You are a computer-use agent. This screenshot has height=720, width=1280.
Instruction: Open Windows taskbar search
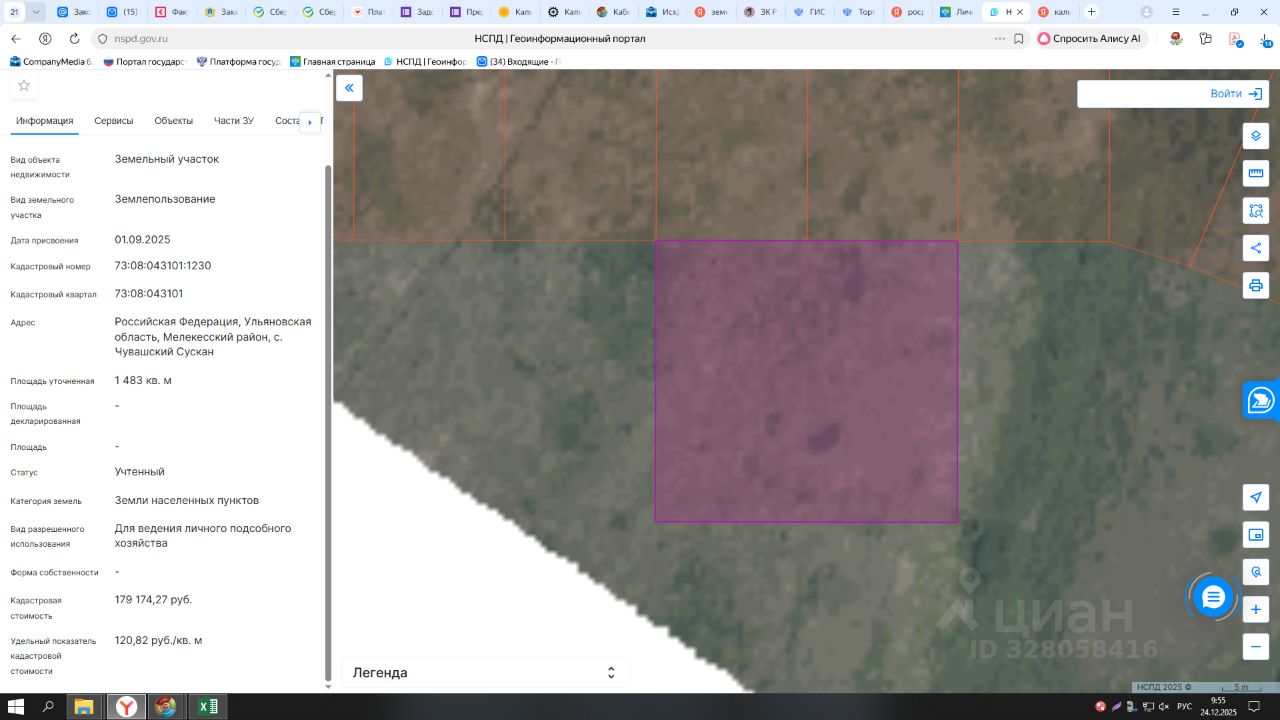click(48, 707)
